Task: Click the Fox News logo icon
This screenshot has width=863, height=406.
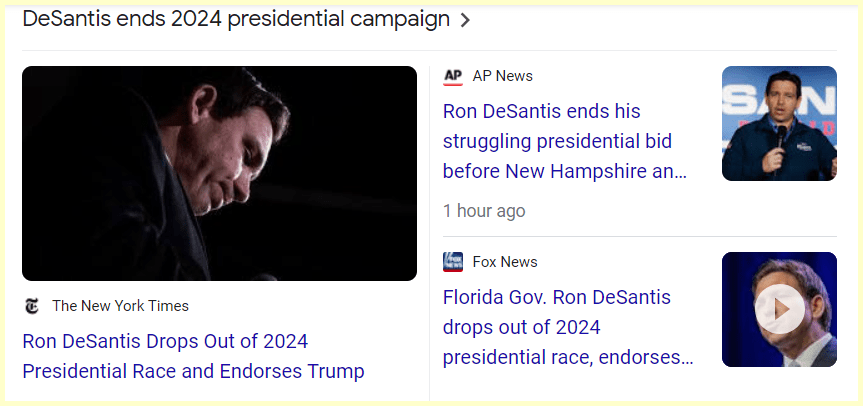Action: coord(453,262)
